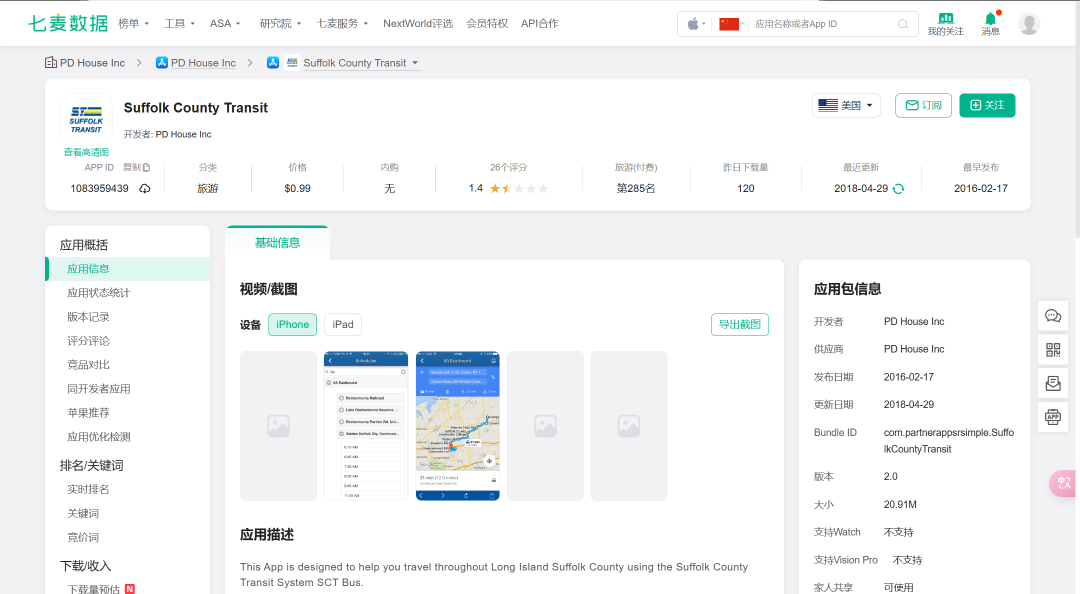1080x594 pixels.
Task: Open the QR code floating icon
Action: (1053, 350)
